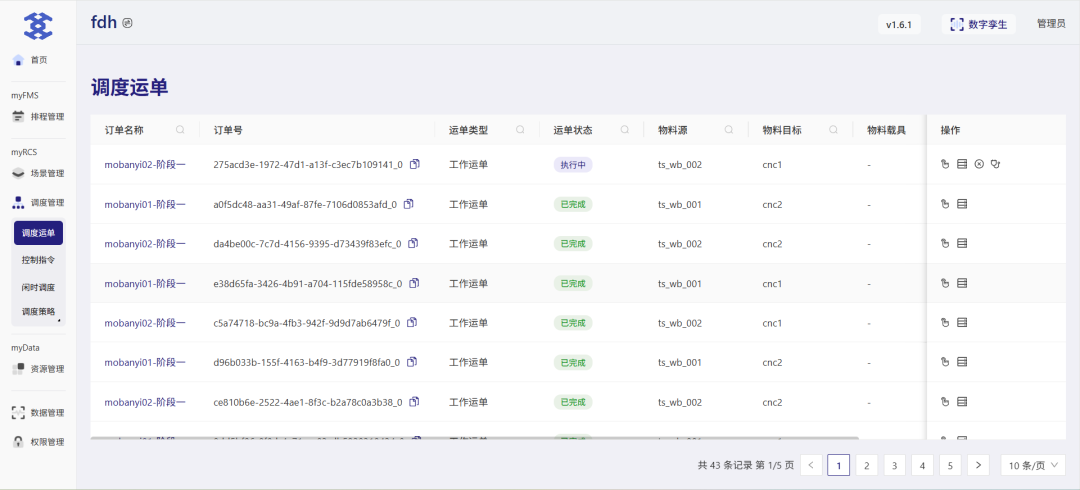Click the 数字孪生 button in header
The height and width of the screenshot is (490, 1080).
[x=978, y=24]
